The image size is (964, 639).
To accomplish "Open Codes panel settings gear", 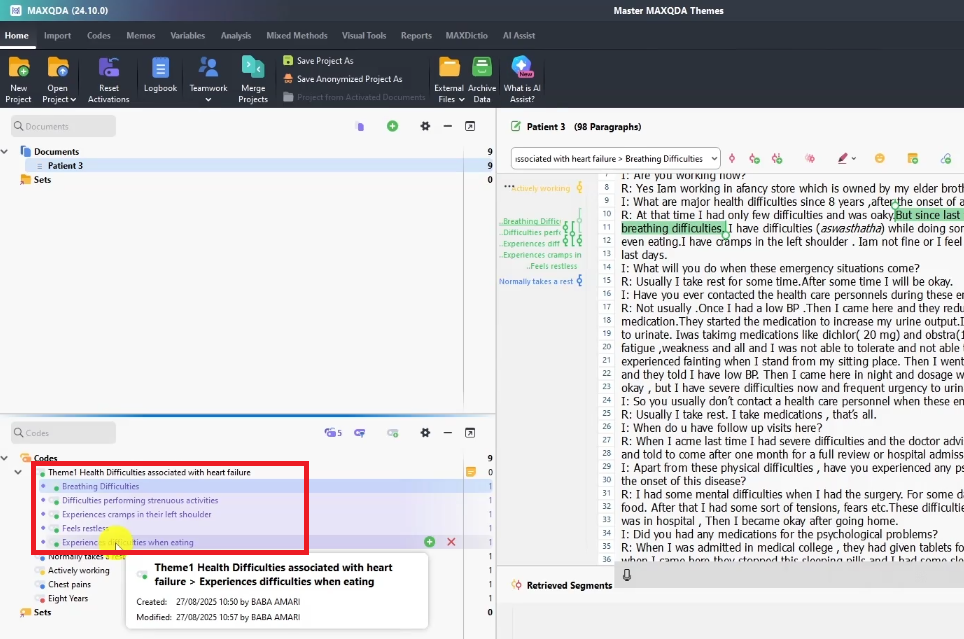I will click(x=425, y=433).
